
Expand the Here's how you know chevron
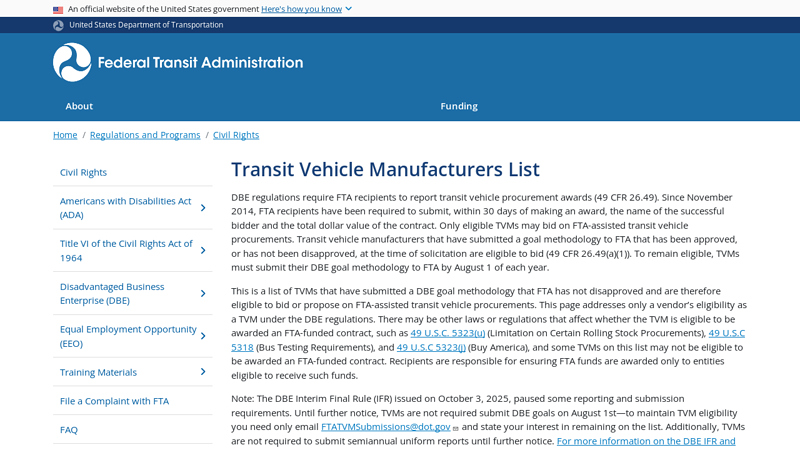point(348,9)
